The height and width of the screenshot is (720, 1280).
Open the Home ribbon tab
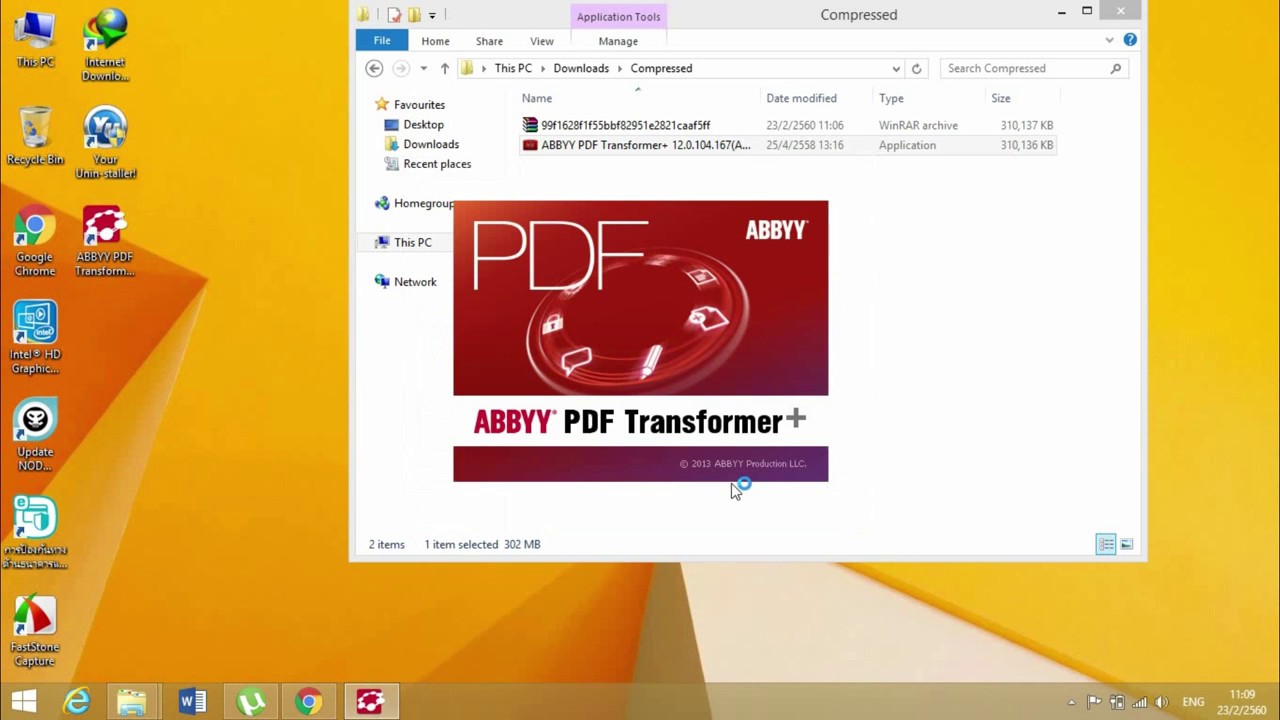435,41
